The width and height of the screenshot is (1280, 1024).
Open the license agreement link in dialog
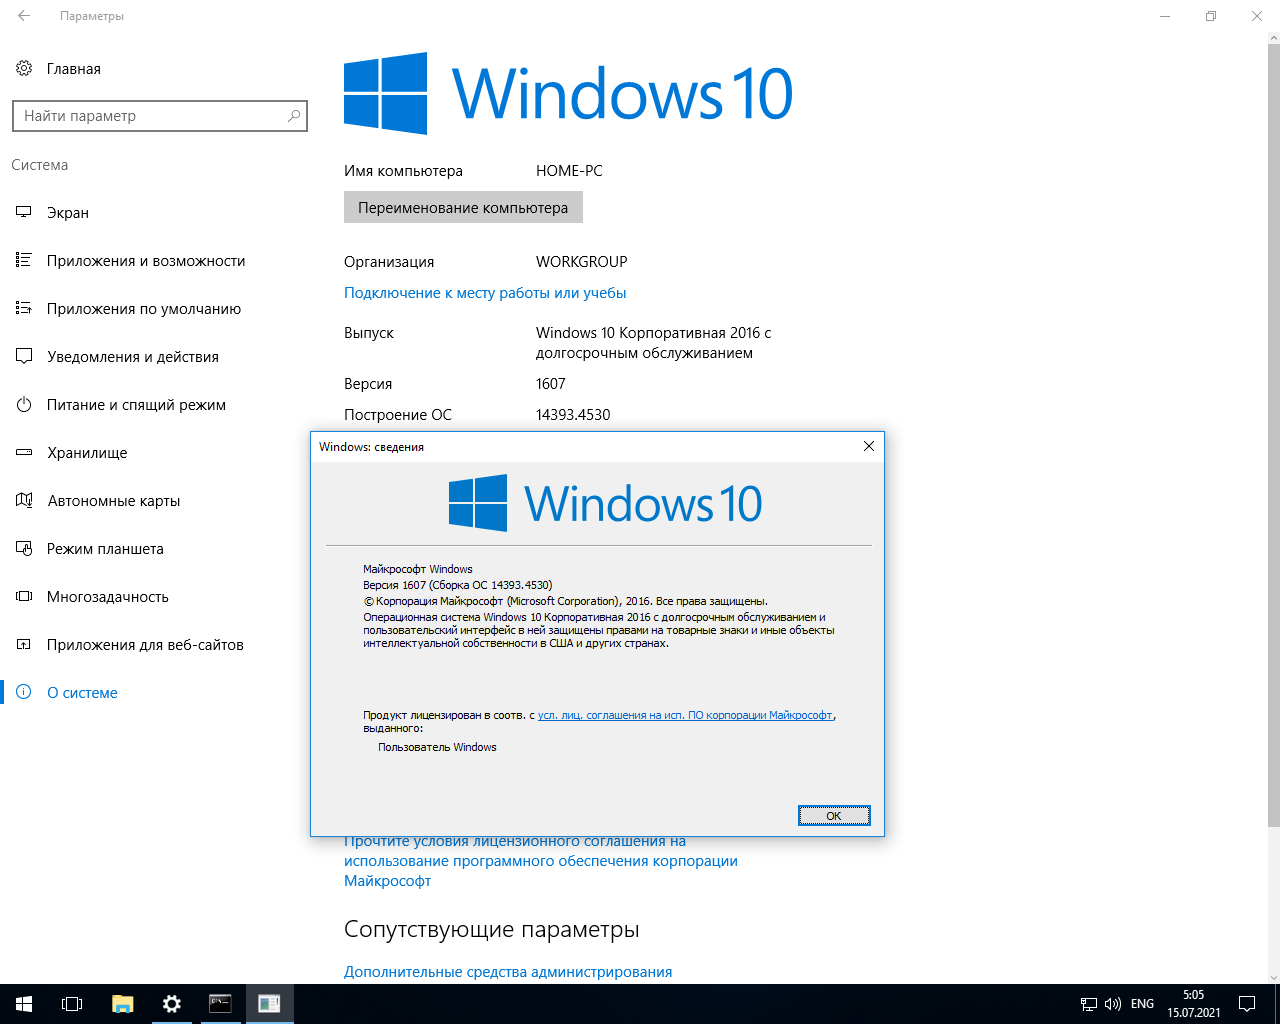[685, 715]
